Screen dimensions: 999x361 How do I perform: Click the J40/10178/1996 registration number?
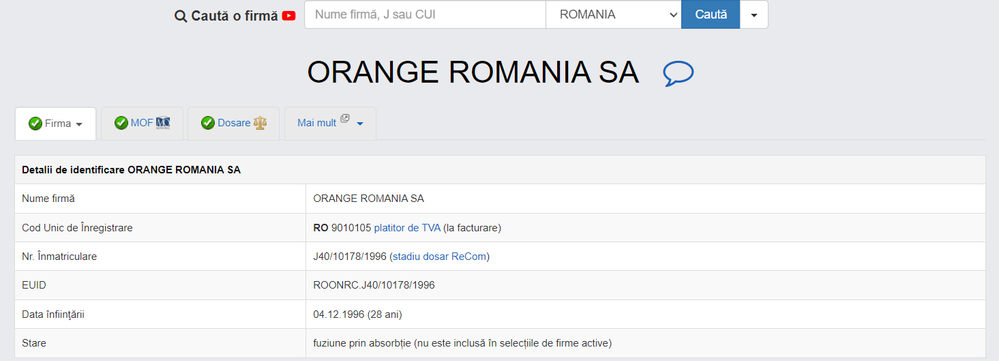(x=350, y=257)
